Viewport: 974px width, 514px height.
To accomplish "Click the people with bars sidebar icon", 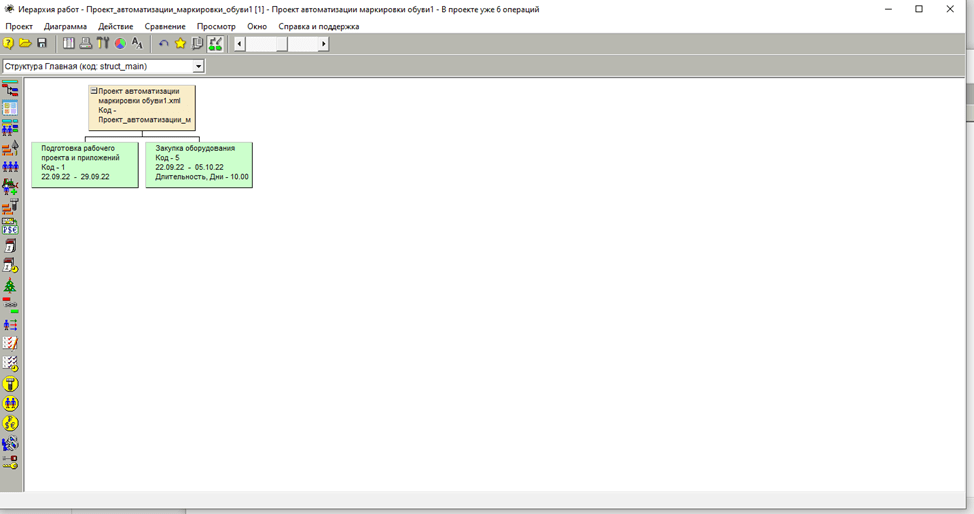I will 10,127.
